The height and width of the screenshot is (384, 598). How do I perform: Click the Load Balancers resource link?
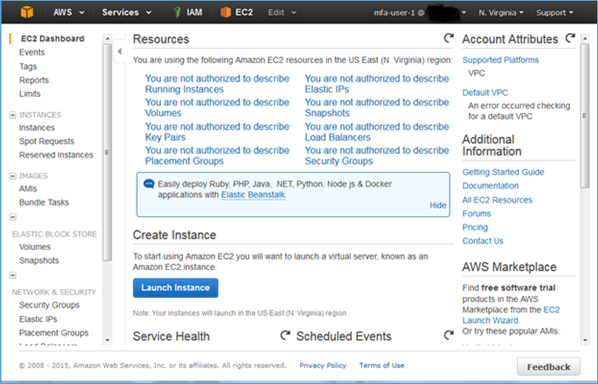(376, 132)
